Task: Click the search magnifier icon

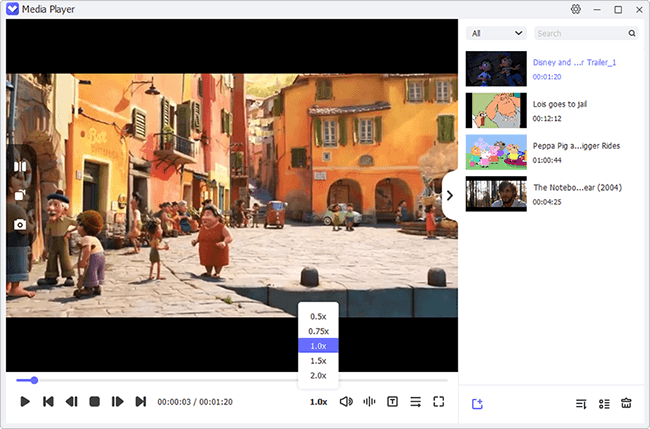Action: (632, 33)
